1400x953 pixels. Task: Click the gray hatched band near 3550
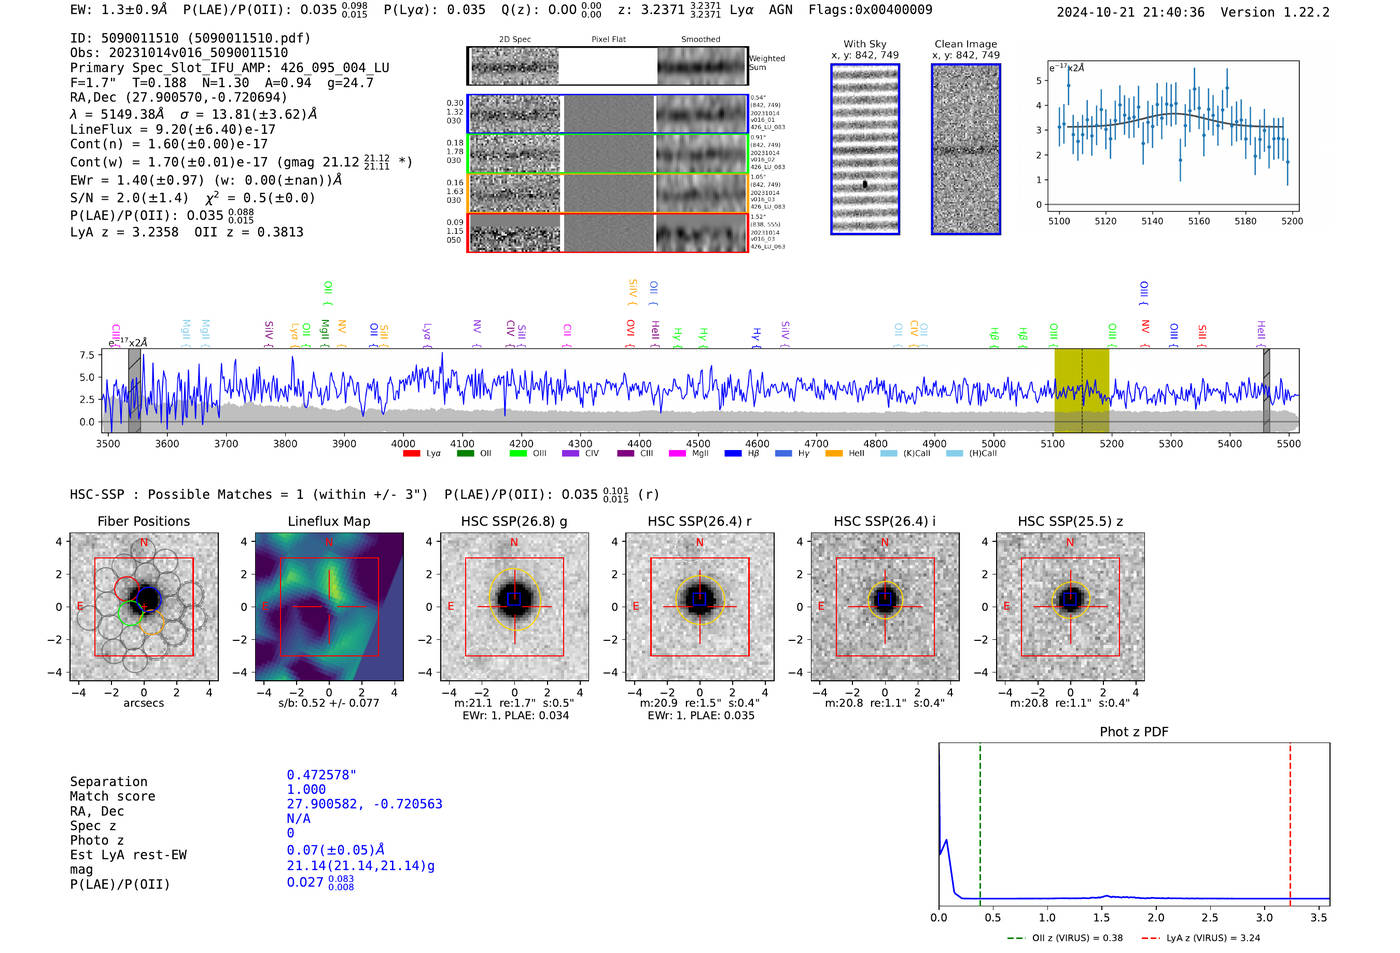(x=134, y=391)
